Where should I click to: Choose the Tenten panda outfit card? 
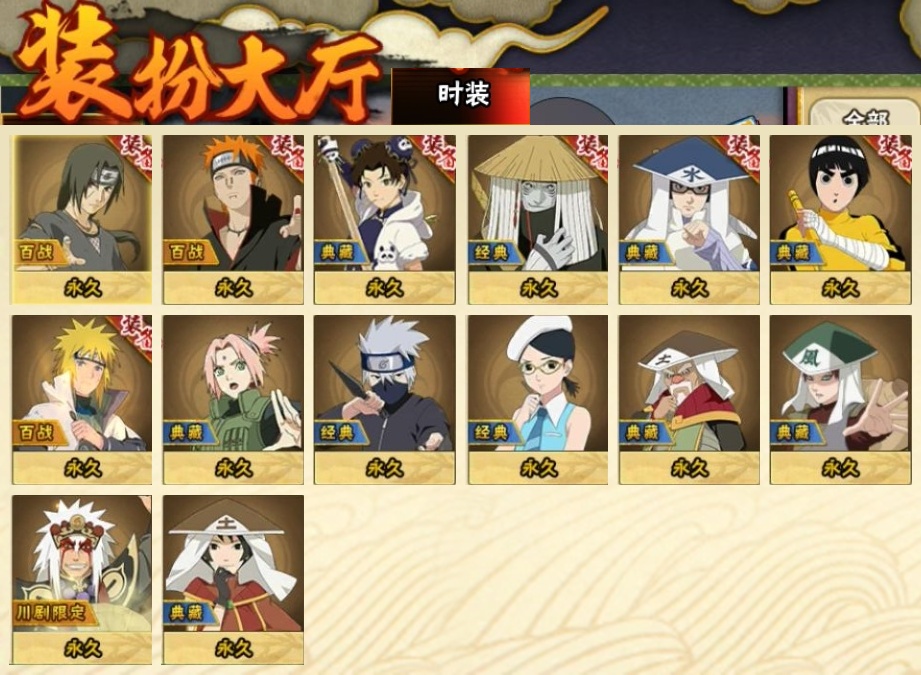point(385,220)
